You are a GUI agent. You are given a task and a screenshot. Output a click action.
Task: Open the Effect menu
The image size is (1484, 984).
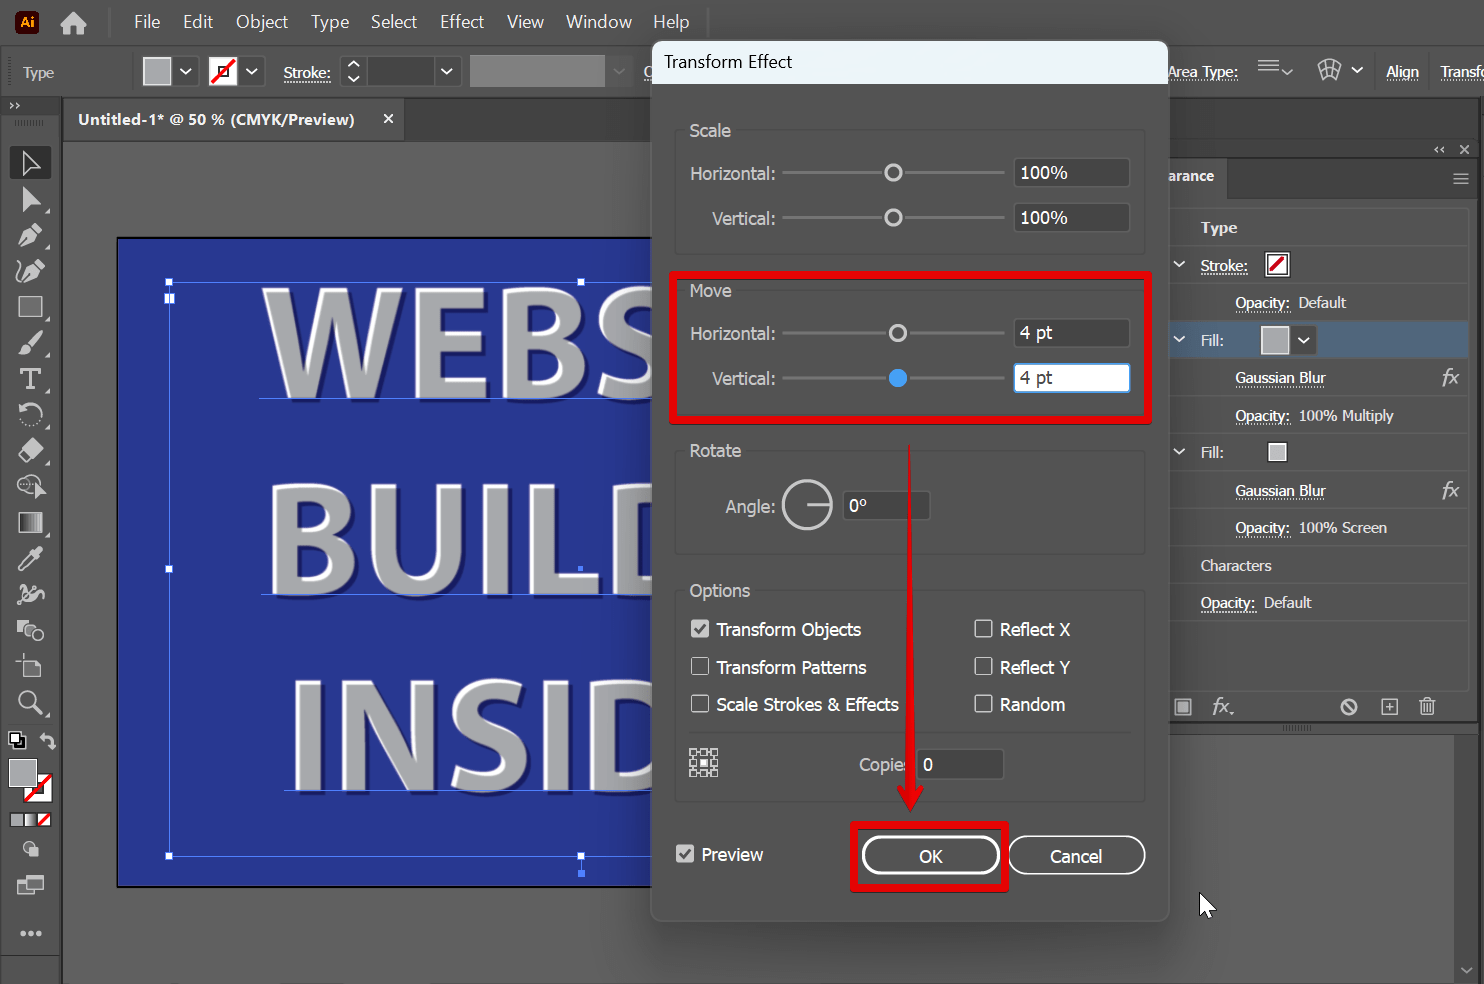pos(461,21)
